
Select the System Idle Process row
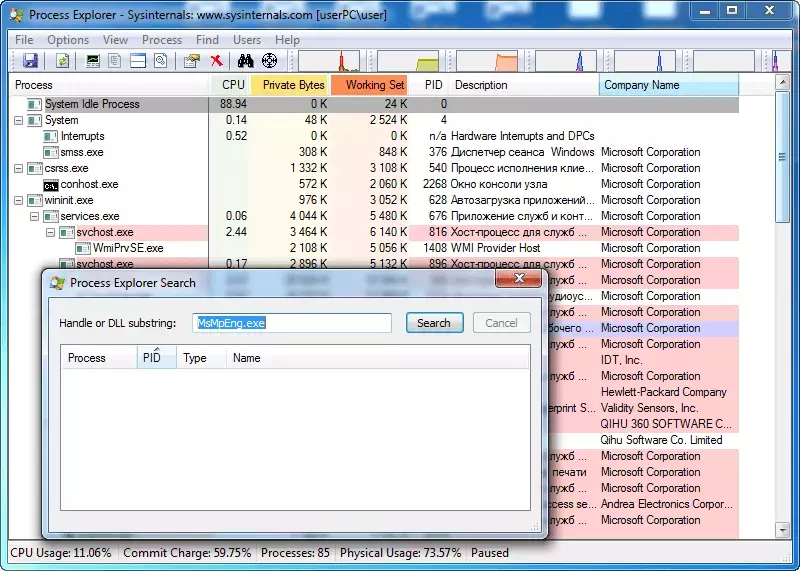click(x=374, y=105)
